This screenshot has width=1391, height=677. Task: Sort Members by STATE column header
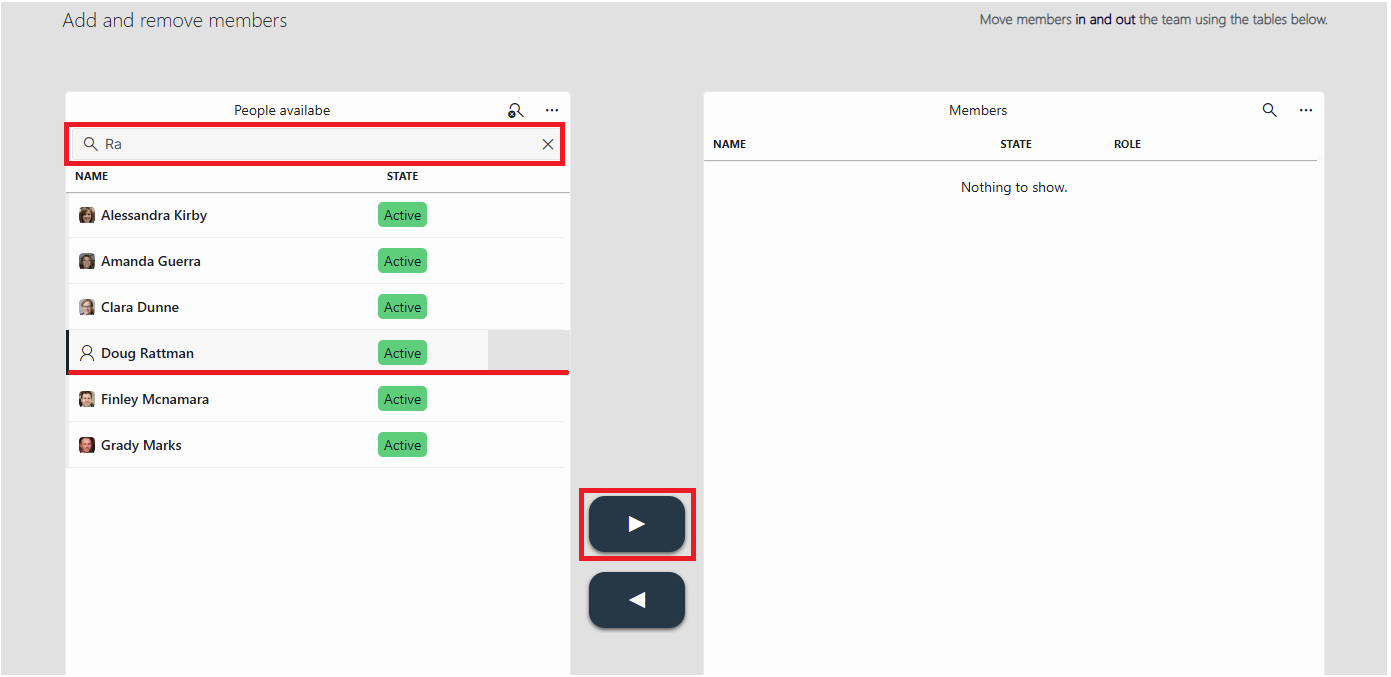(1015, 144)
